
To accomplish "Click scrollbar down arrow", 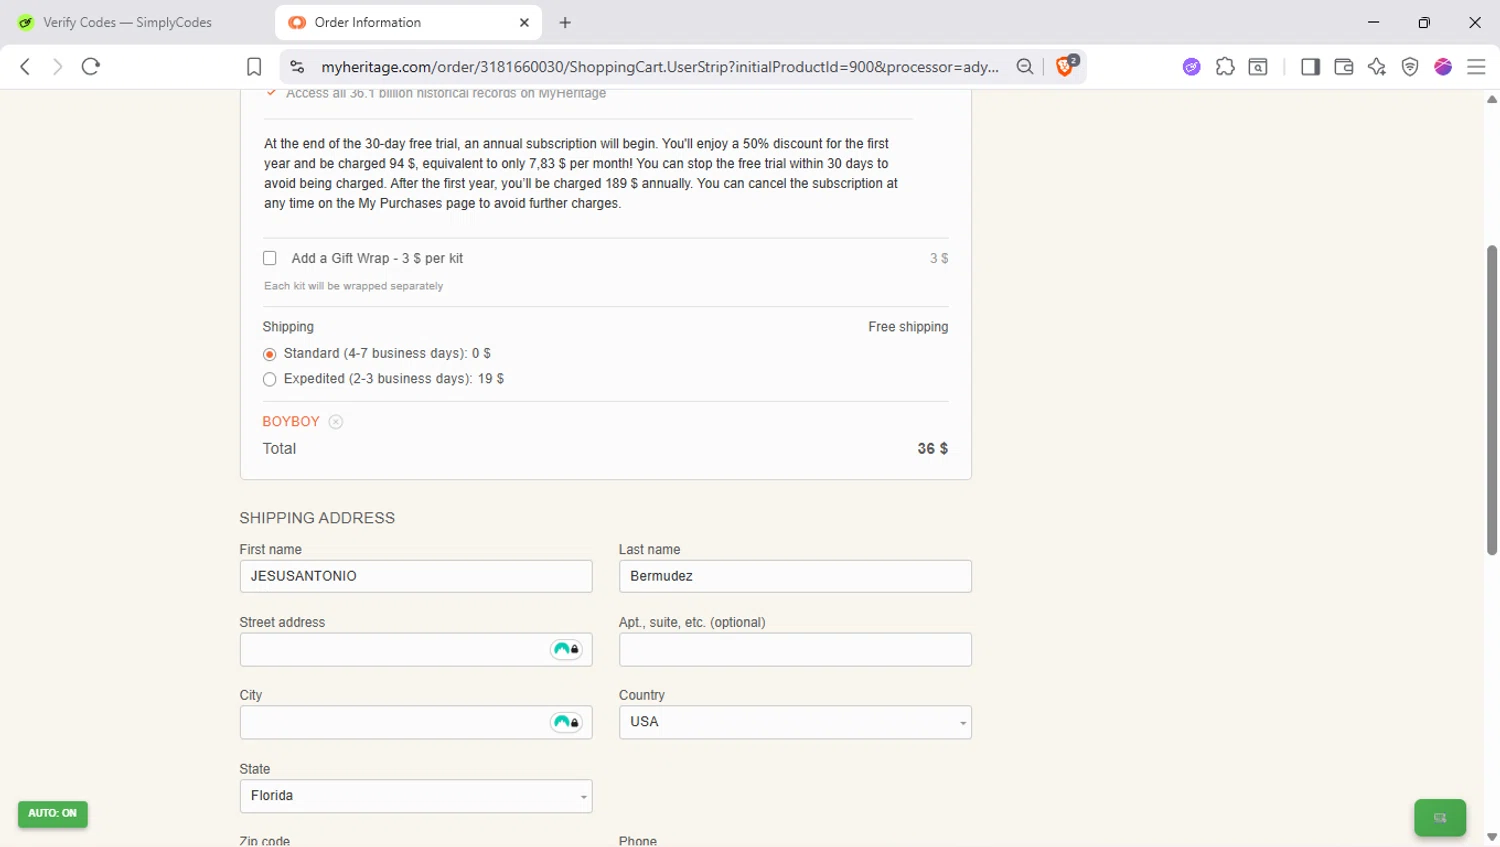I will [x=1492, y=837].
